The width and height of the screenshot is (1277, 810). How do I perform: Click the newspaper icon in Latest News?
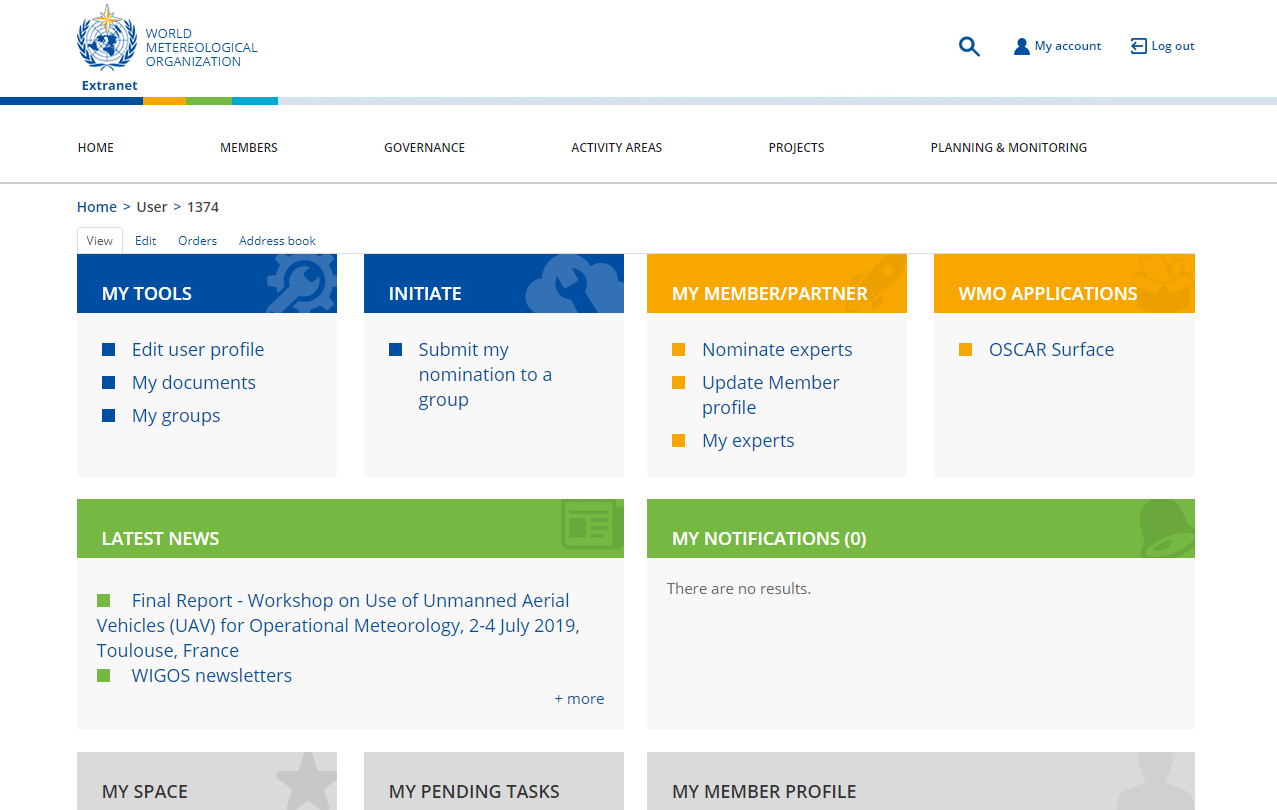tap(588, 525)
